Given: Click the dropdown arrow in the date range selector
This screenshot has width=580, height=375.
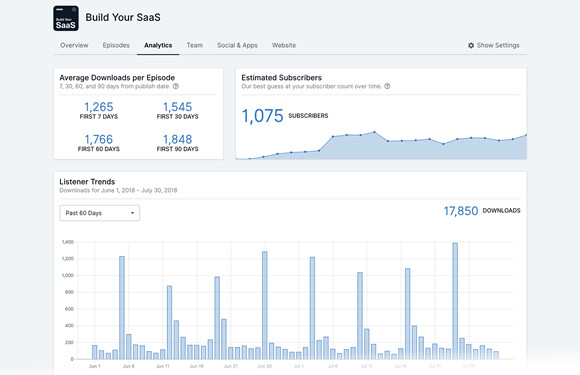Looking at the screenshot, I should click(x=132, y=213).
